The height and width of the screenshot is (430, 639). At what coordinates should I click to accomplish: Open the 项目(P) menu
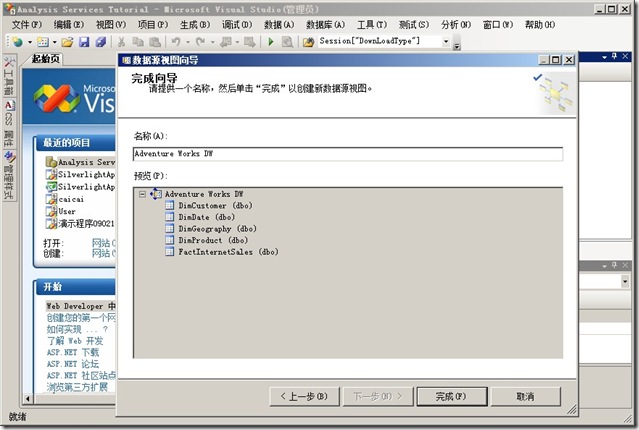[153, 25]
